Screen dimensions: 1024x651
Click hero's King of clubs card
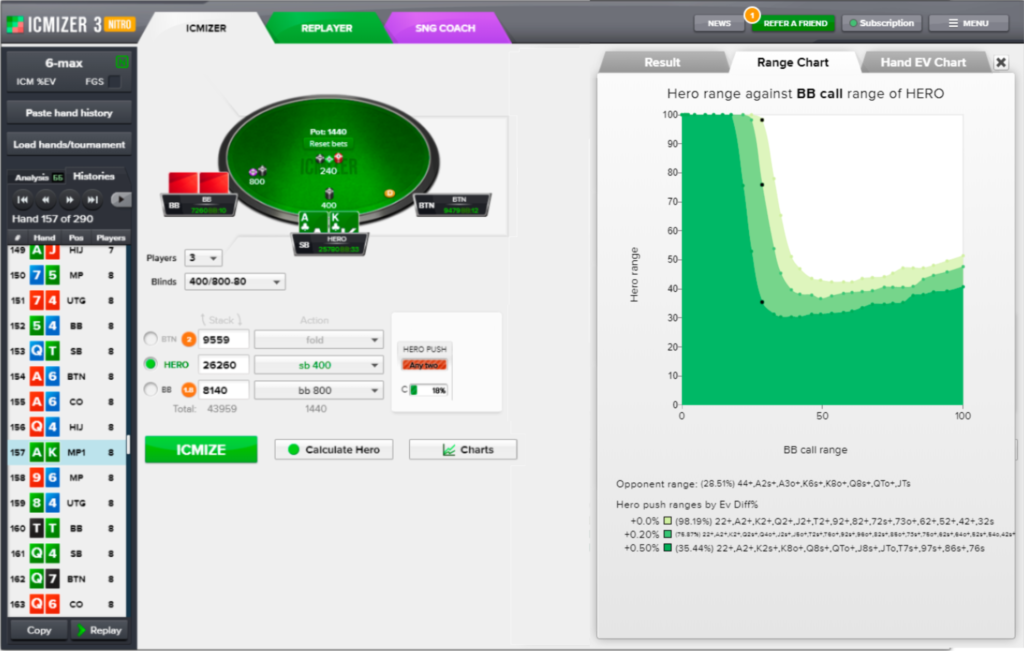coord(342,222)
